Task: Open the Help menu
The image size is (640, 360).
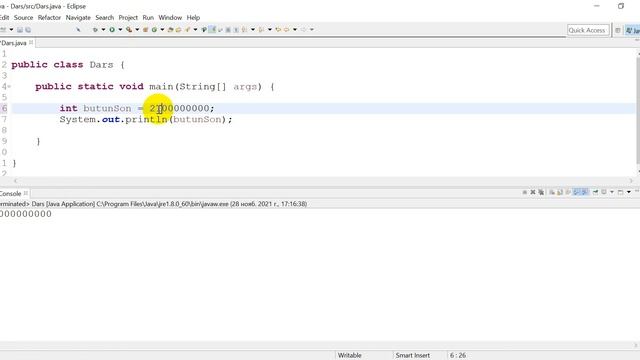Action: point(193,18)
